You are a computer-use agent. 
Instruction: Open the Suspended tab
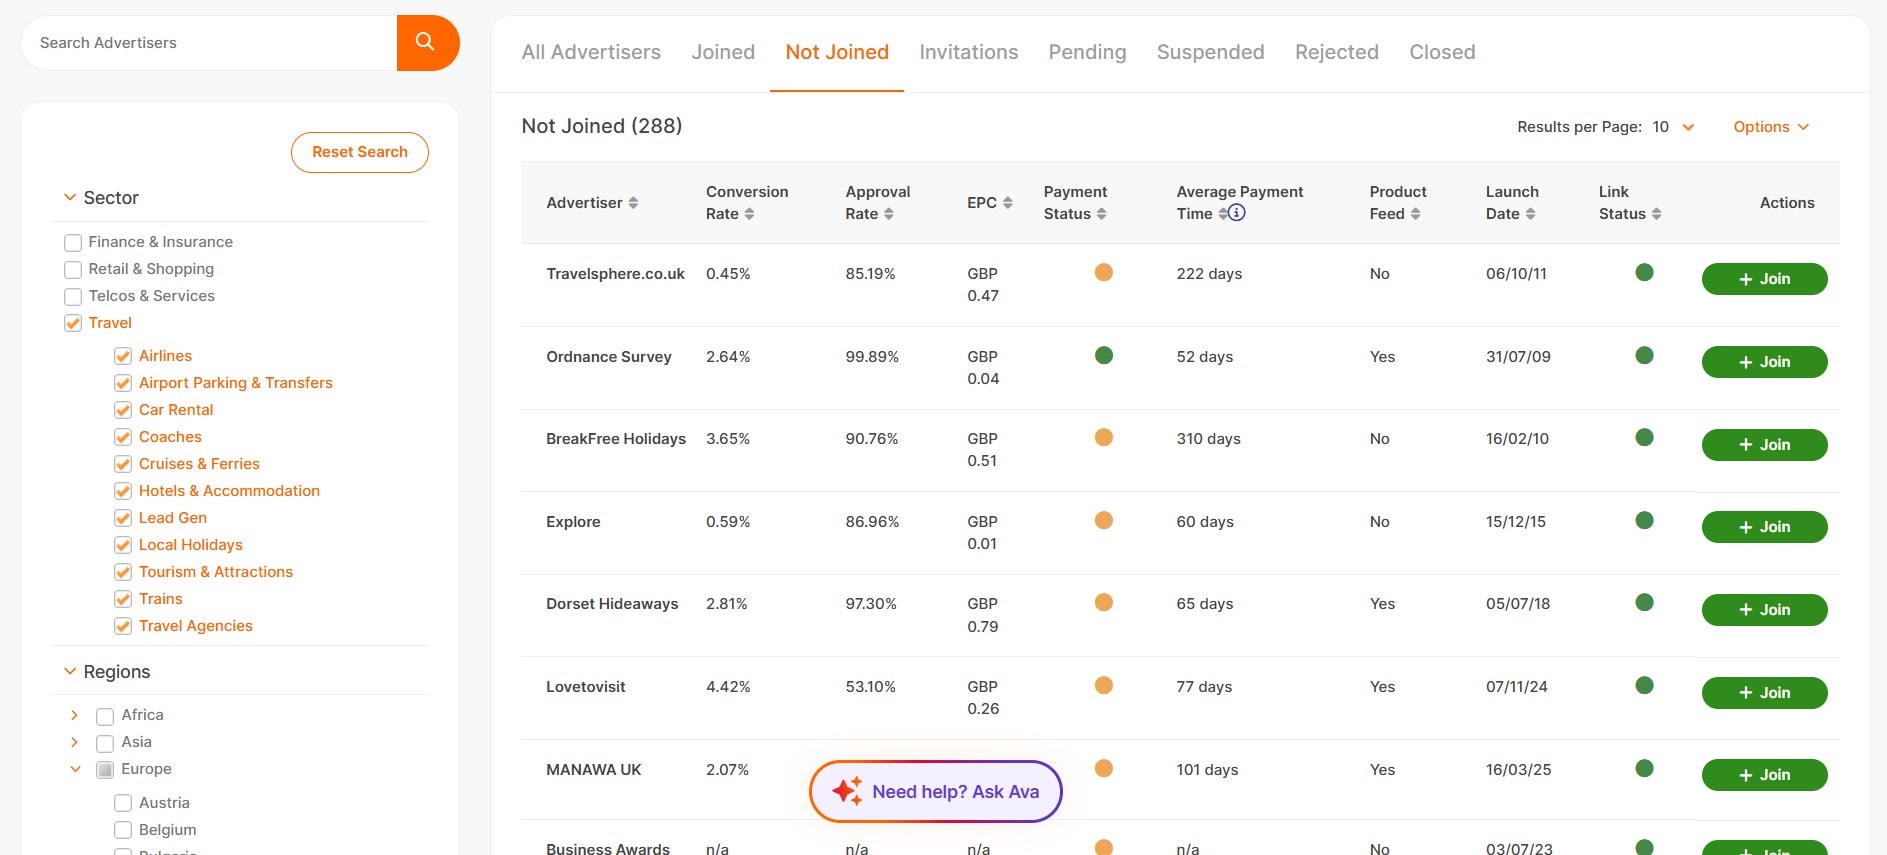point(1210,52)
